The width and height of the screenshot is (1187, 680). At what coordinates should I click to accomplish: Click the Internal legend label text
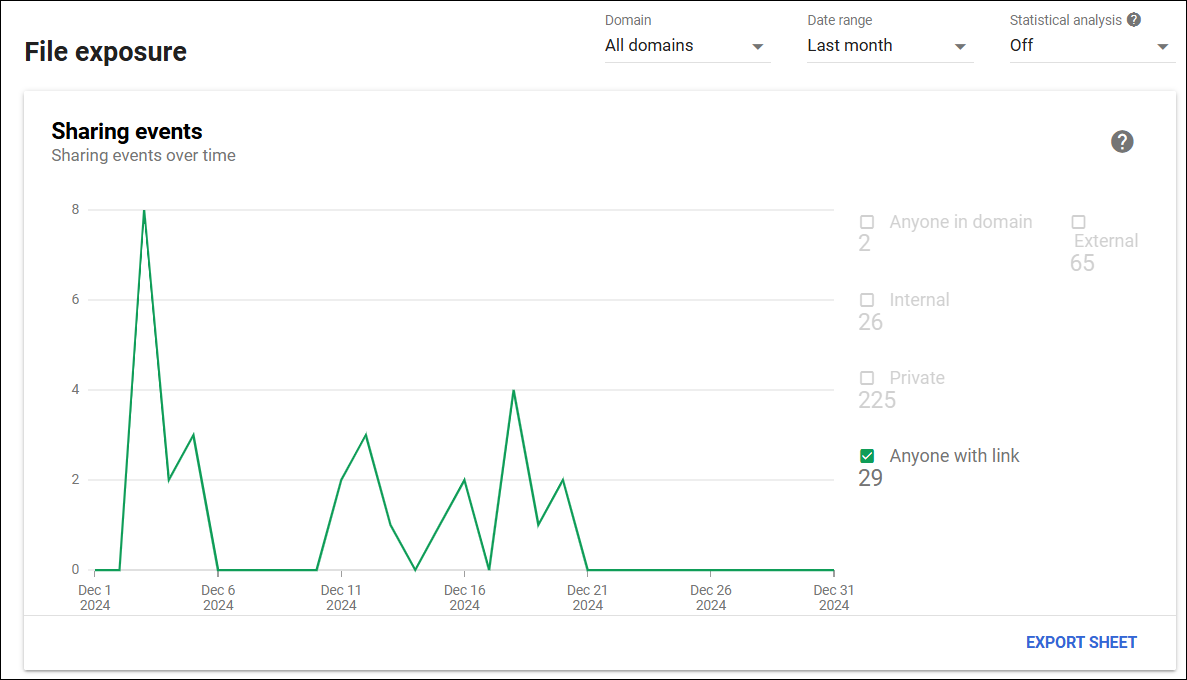pos(919,300)
